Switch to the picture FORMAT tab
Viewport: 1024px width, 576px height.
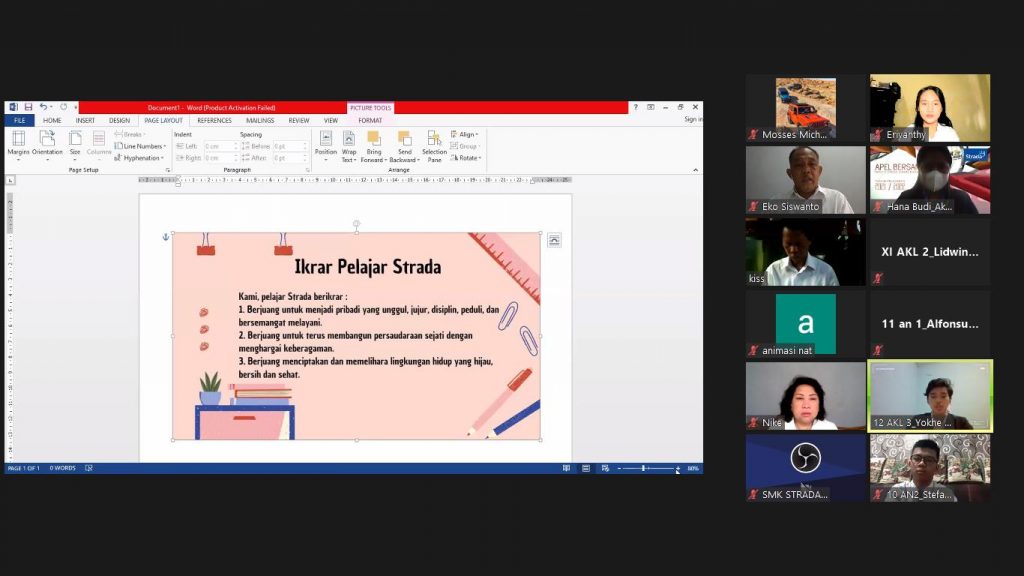tap(370, 120)
